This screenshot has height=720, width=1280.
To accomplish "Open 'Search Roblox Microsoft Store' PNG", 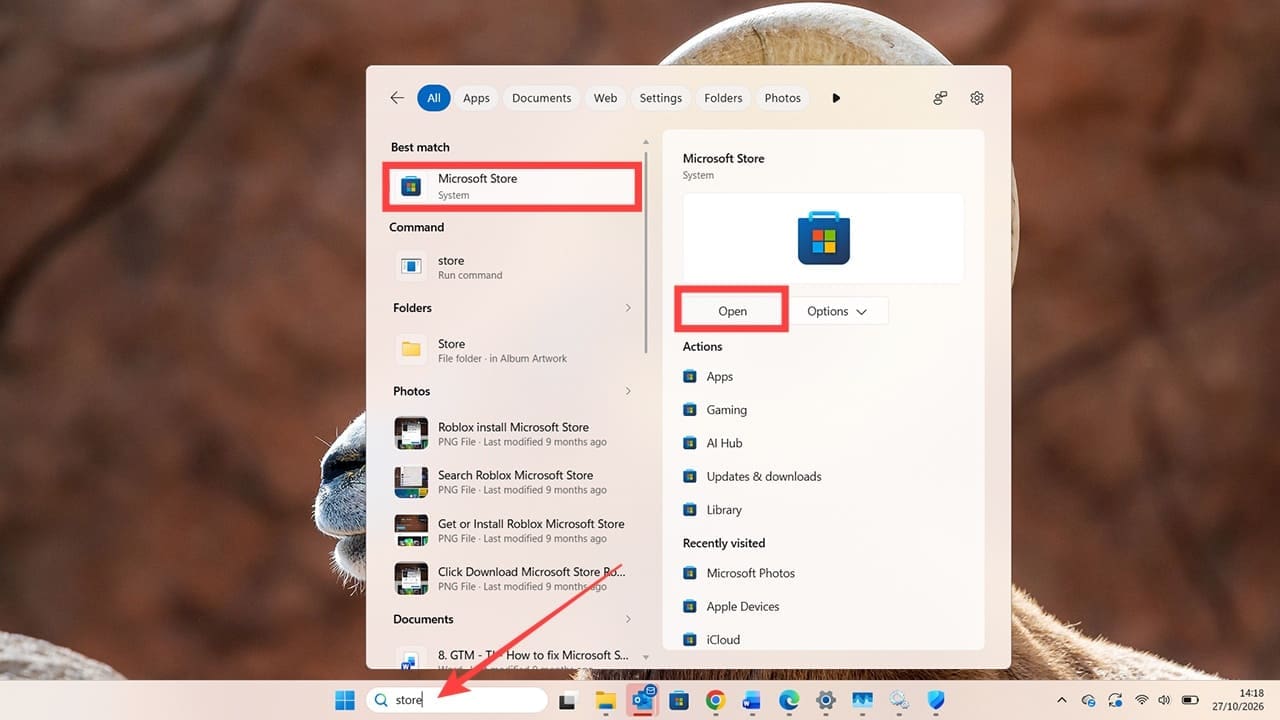I will click(x=512, y=482).
